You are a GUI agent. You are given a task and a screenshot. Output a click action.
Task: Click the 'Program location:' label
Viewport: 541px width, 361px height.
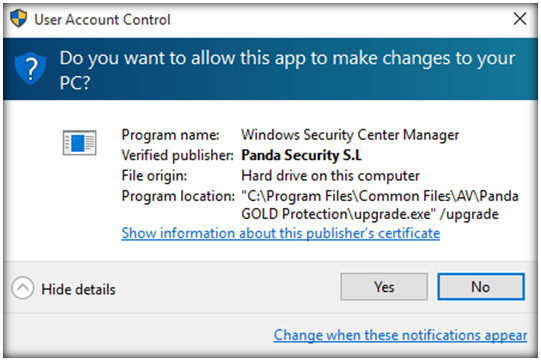178,196
